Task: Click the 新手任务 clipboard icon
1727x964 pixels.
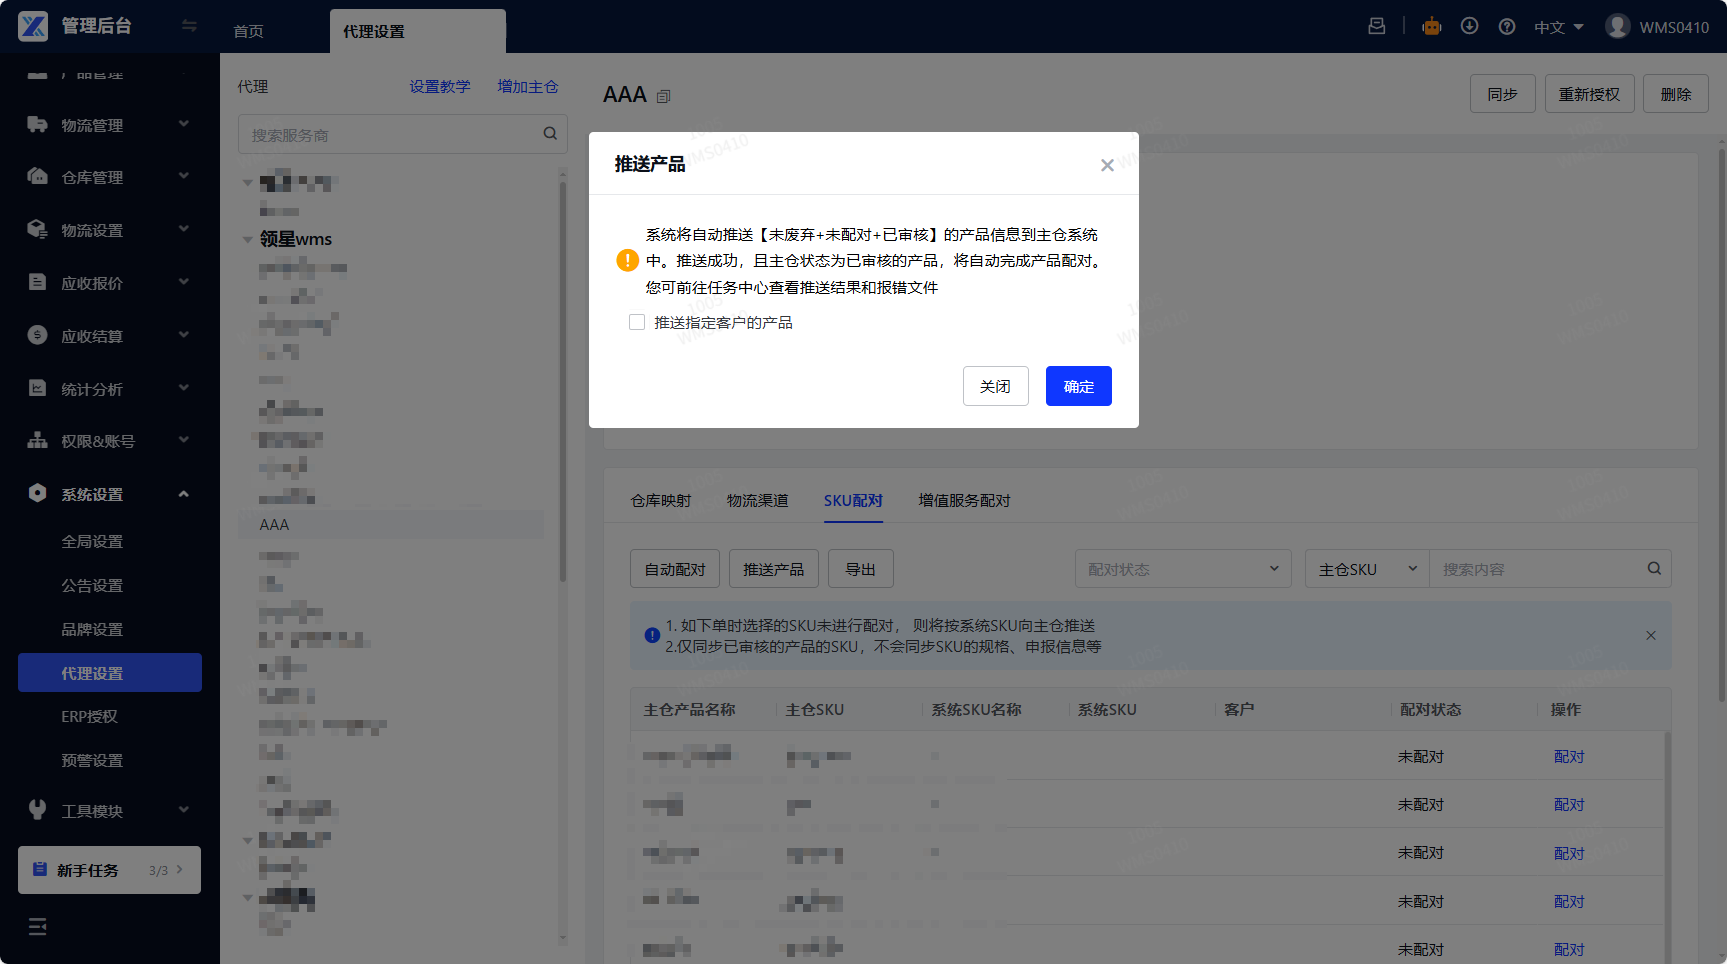Action: pos(40,869)
